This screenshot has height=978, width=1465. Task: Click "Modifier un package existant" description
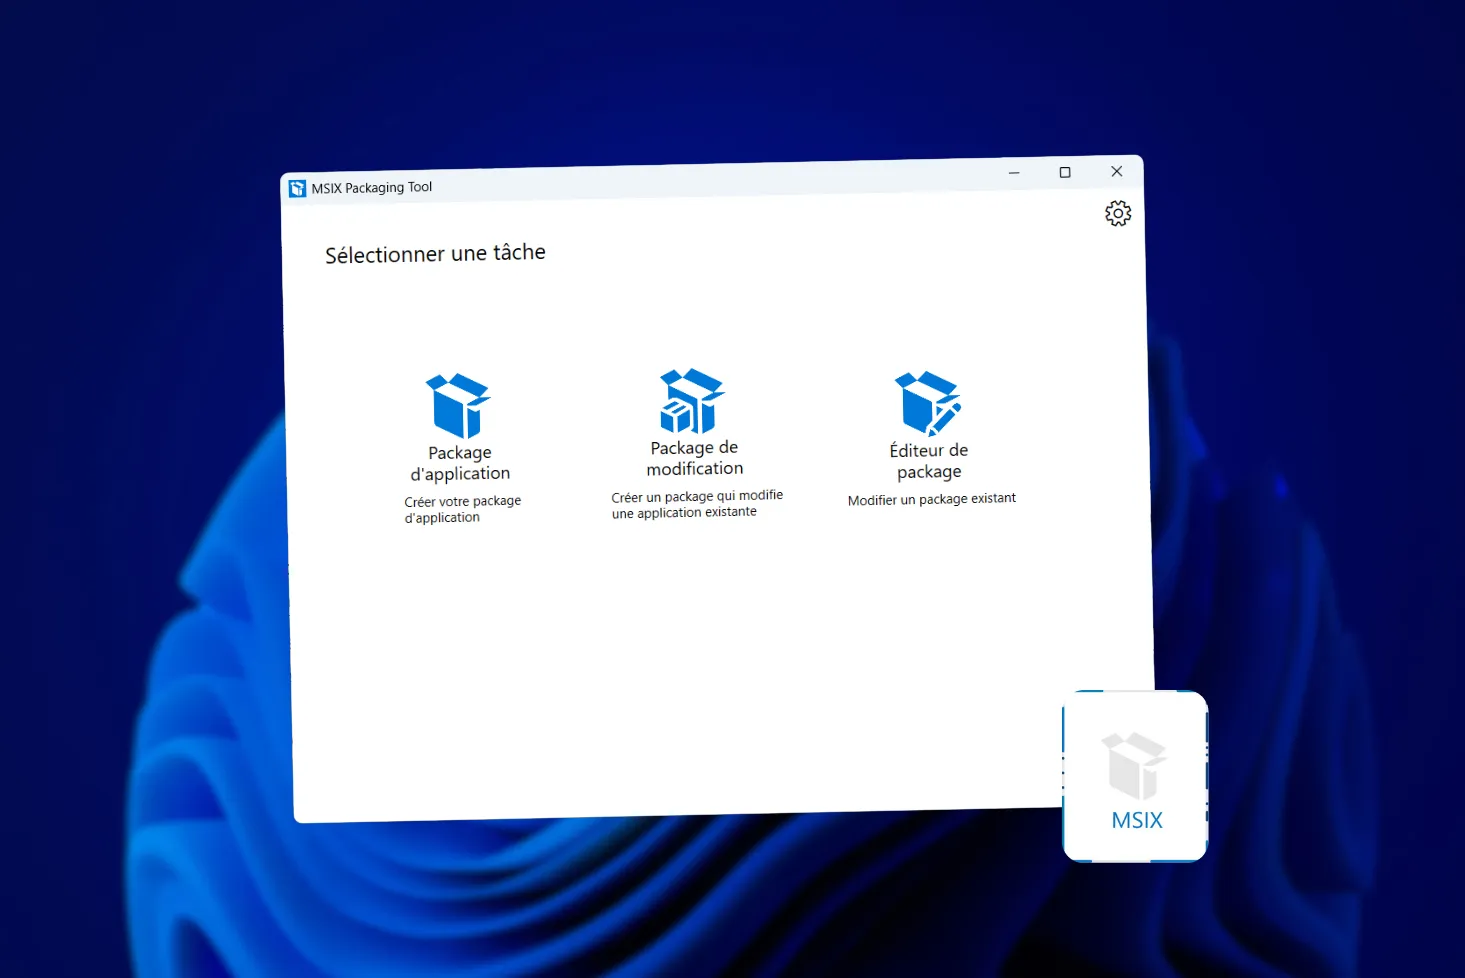point(932,499)
